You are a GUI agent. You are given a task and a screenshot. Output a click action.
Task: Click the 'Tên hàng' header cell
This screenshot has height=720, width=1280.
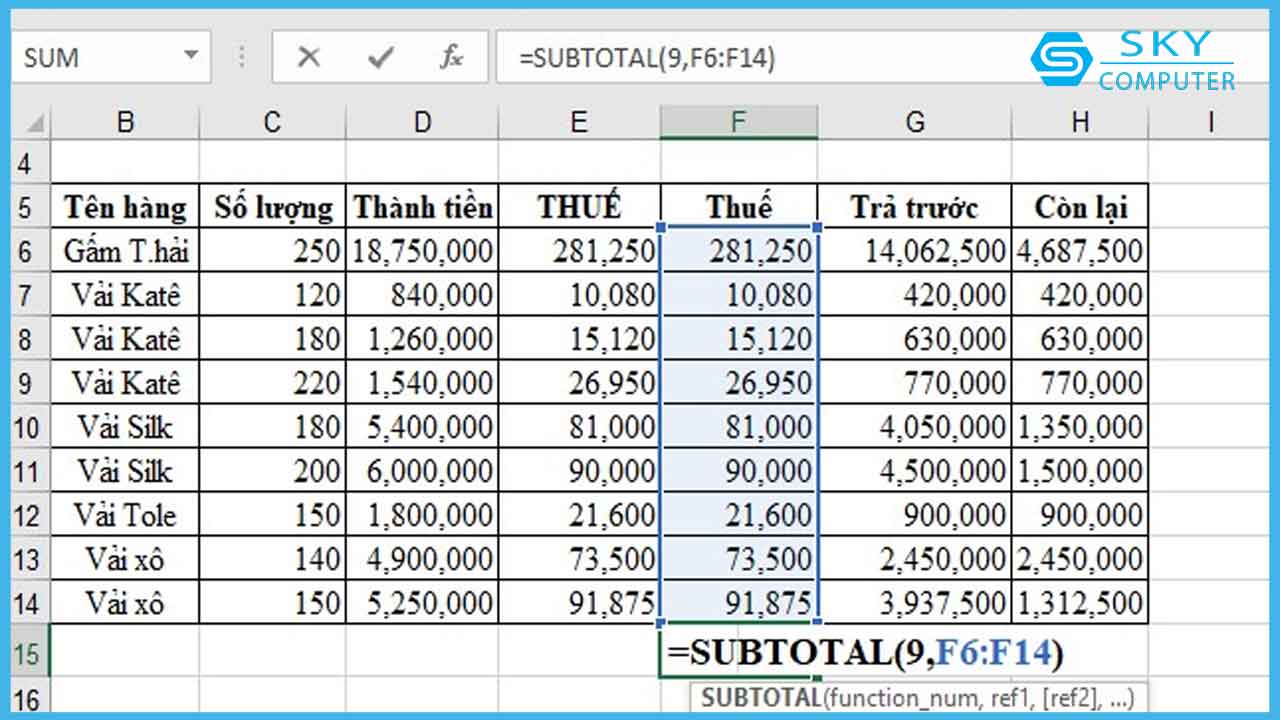pyautogui.click(x=126, y=206)
